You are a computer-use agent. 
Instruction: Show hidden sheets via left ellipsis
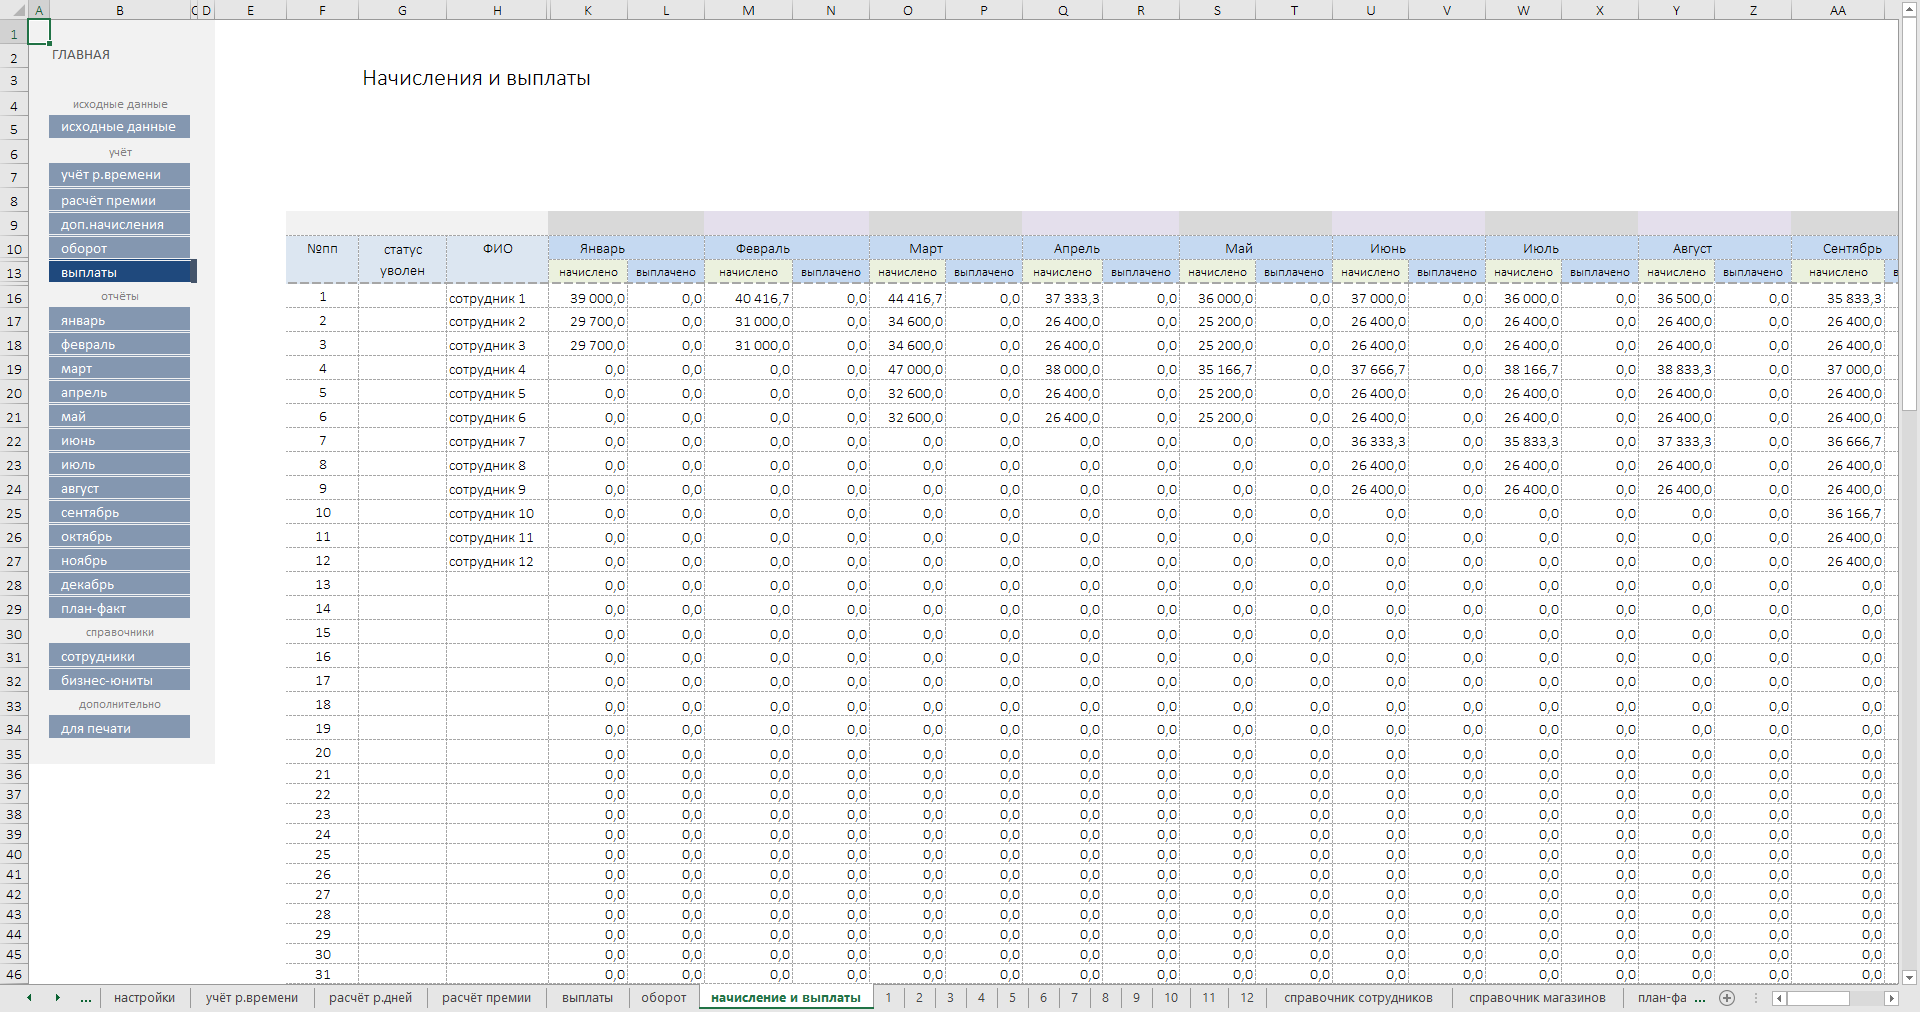86,998
